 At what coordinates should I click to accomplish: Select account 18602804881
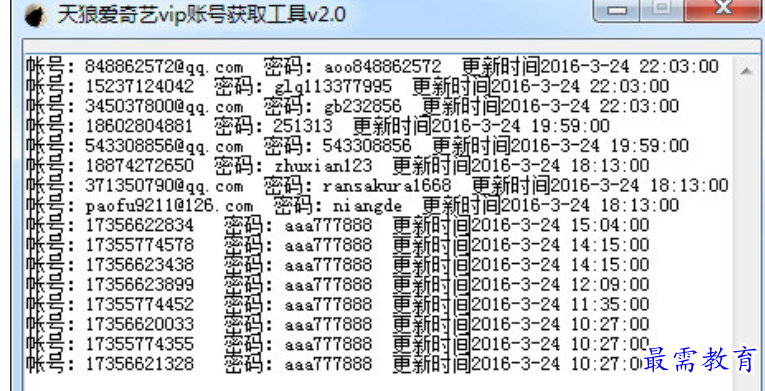click(x=140, y=126)
